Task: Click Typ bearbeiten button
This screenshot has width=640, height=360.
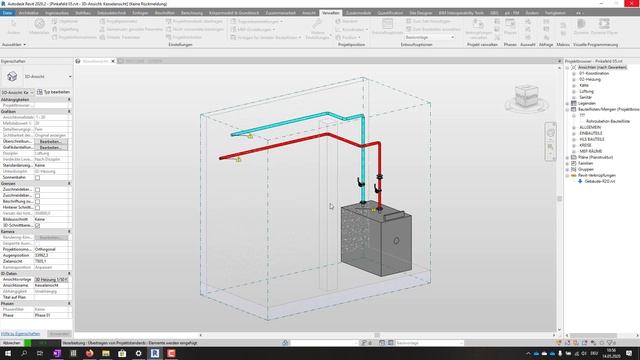Action: [x=53, y=92]
